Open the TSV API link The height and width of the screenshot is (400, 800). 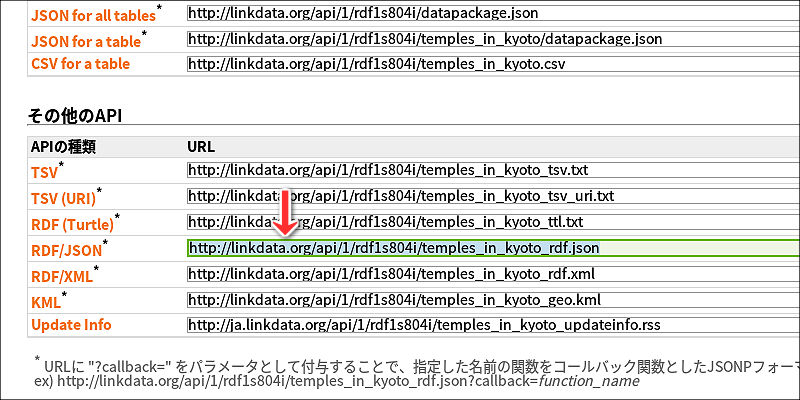point(44,172)
